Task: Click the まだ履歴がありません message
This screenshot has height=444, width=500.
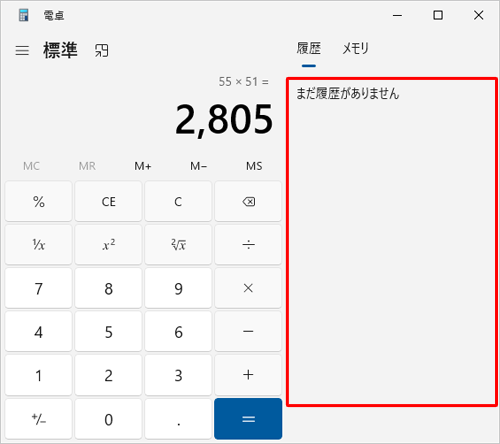Action: (x=347, y=93)
